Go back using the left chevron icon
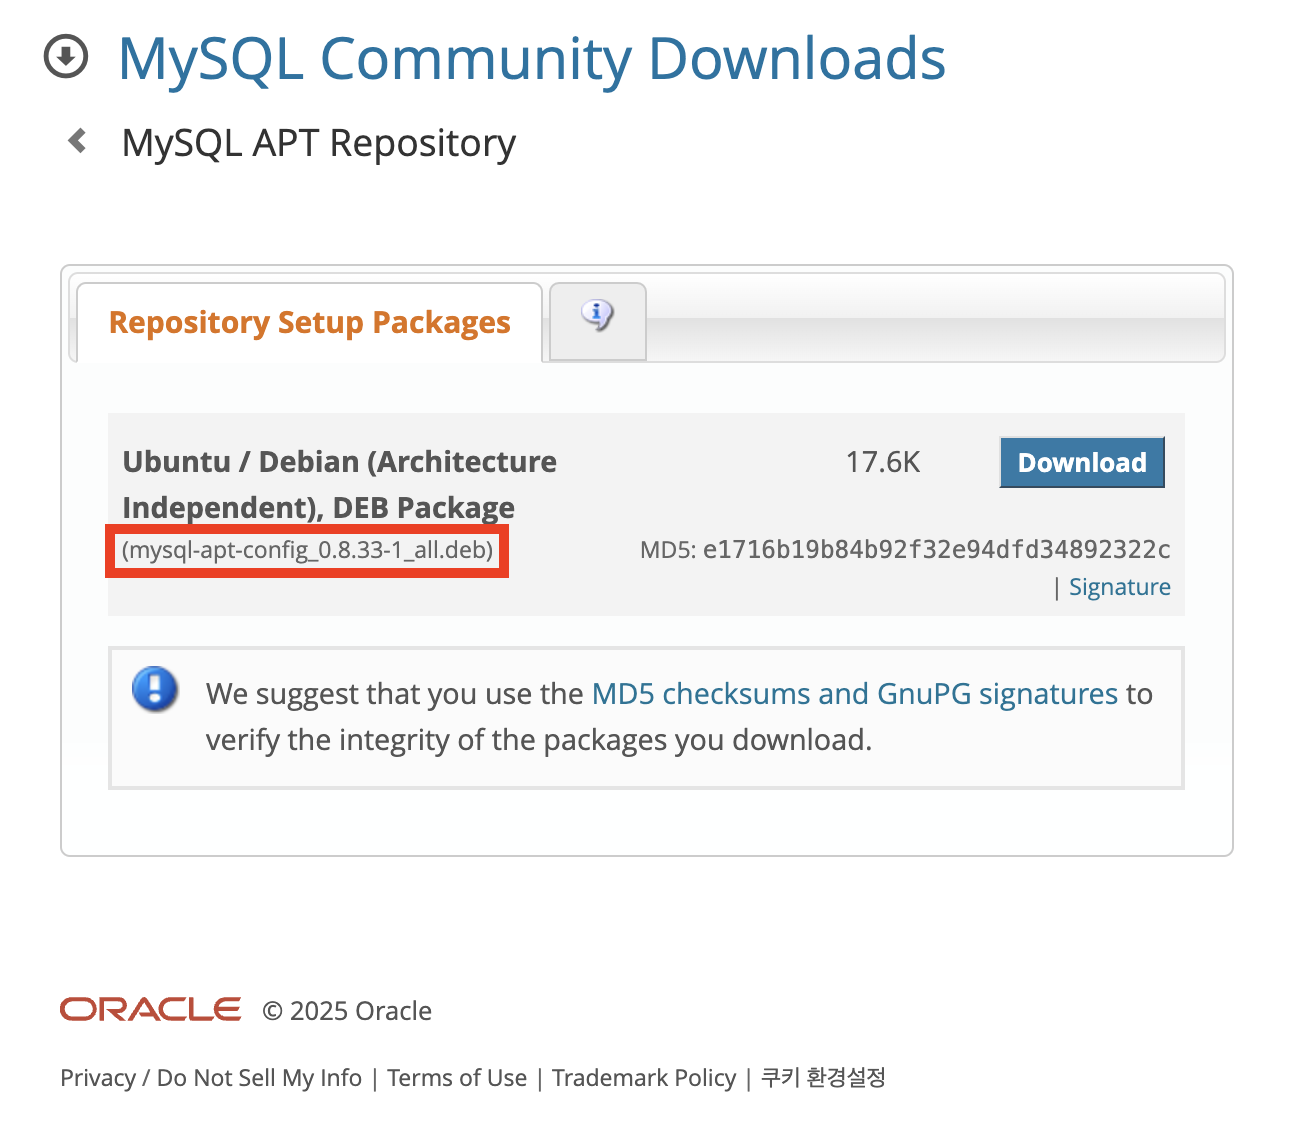Viewport: 1292px width, 1134px height. click(x=77, y=141)
